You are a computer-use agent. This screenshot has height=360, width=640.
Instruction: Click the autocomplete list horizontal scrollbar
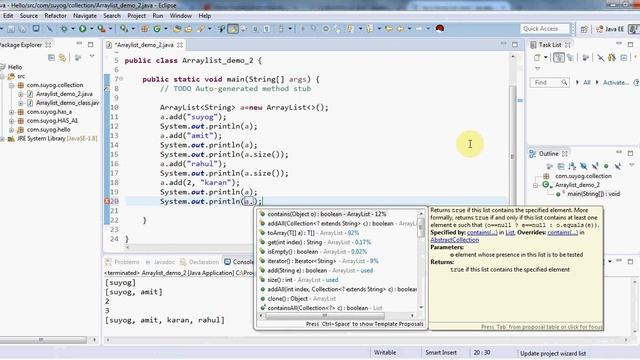(x=325, y=316)
